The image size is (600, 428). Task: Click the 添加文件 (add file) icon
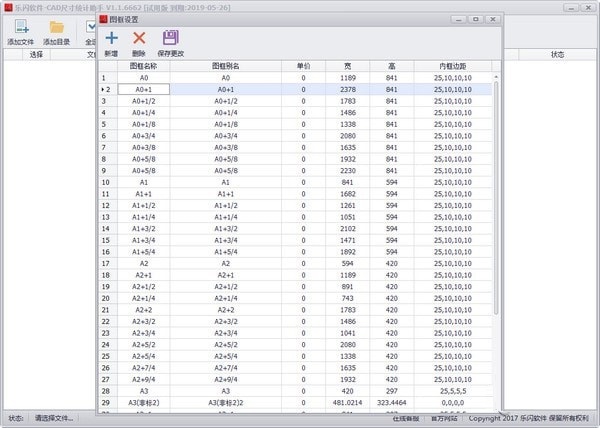click(19, 29)
